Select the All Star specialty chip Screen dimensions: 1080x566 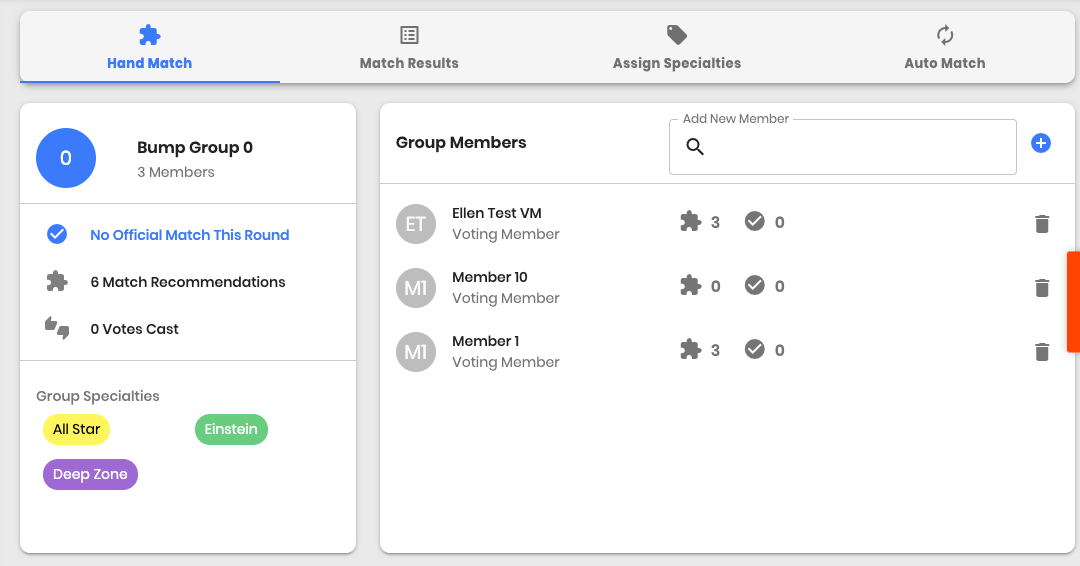click(x=76, y=429)
